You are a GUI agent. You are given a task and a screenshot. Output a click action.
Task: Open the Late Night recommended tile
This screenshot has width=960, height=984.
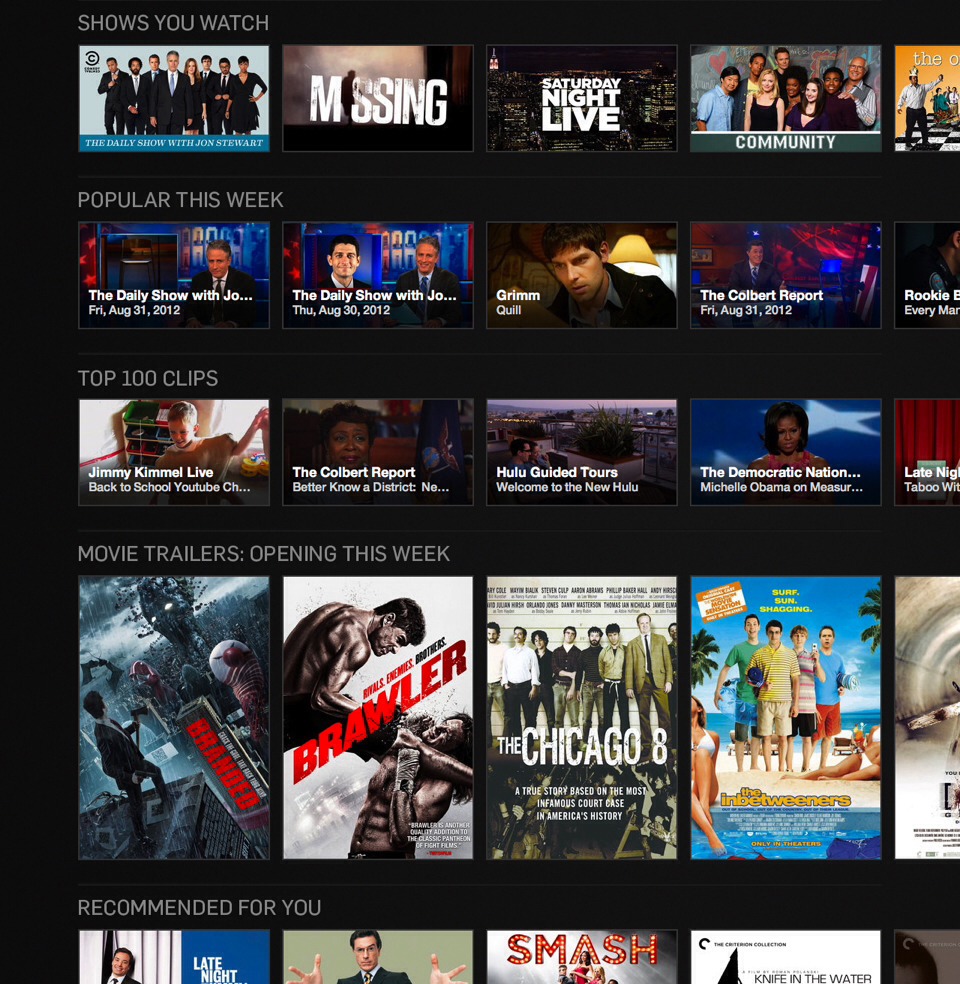[x=174, y=956]
